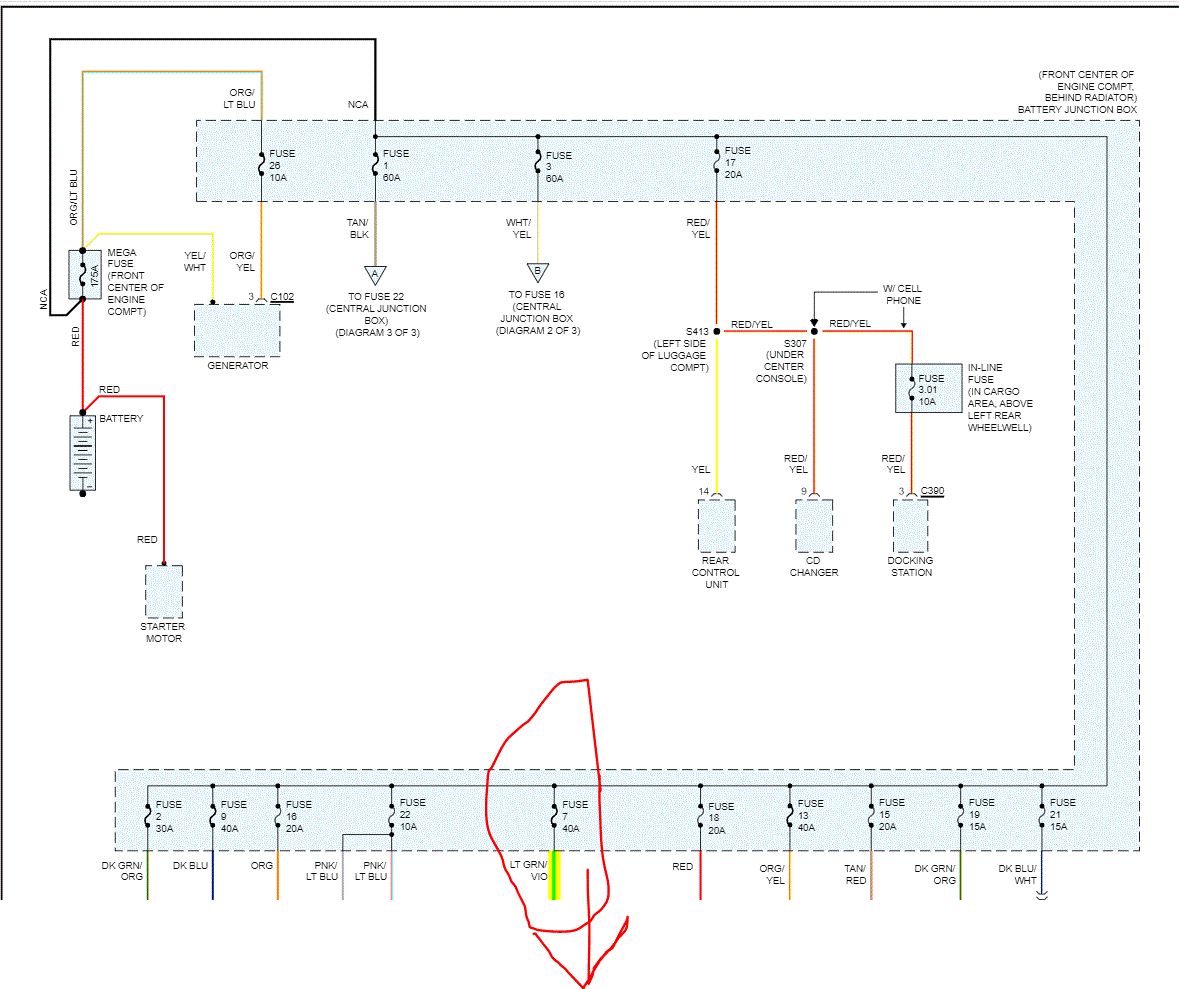The height and width of the screenshot is (989, 1179).
Task: Click the IN-LINE FUSE location description
Action: coord(1000,398)
